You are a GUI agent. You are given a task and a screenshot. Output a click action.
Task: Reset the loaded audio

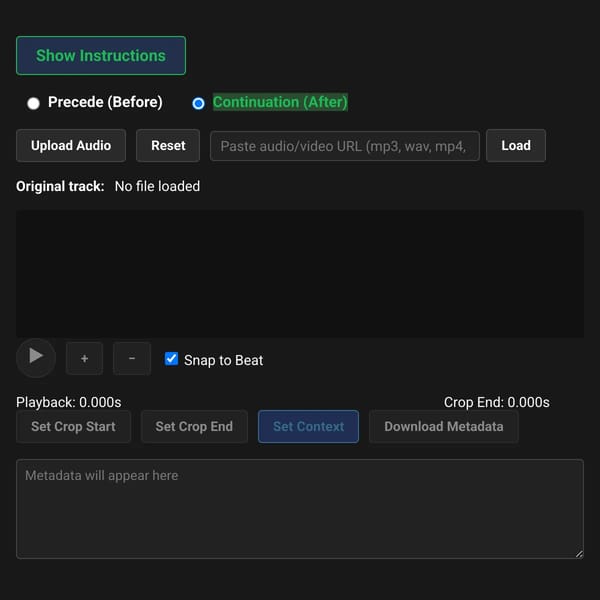168,145
